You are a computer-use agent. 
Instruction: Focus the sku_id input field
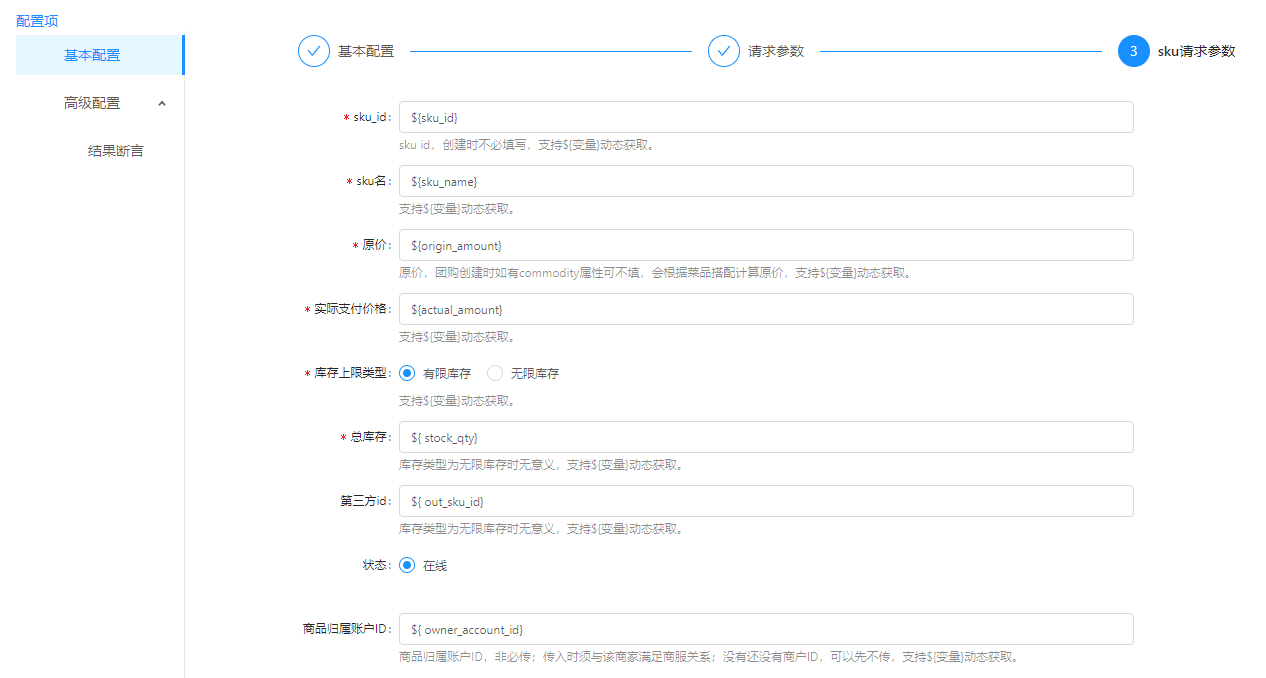click(766, 117)
